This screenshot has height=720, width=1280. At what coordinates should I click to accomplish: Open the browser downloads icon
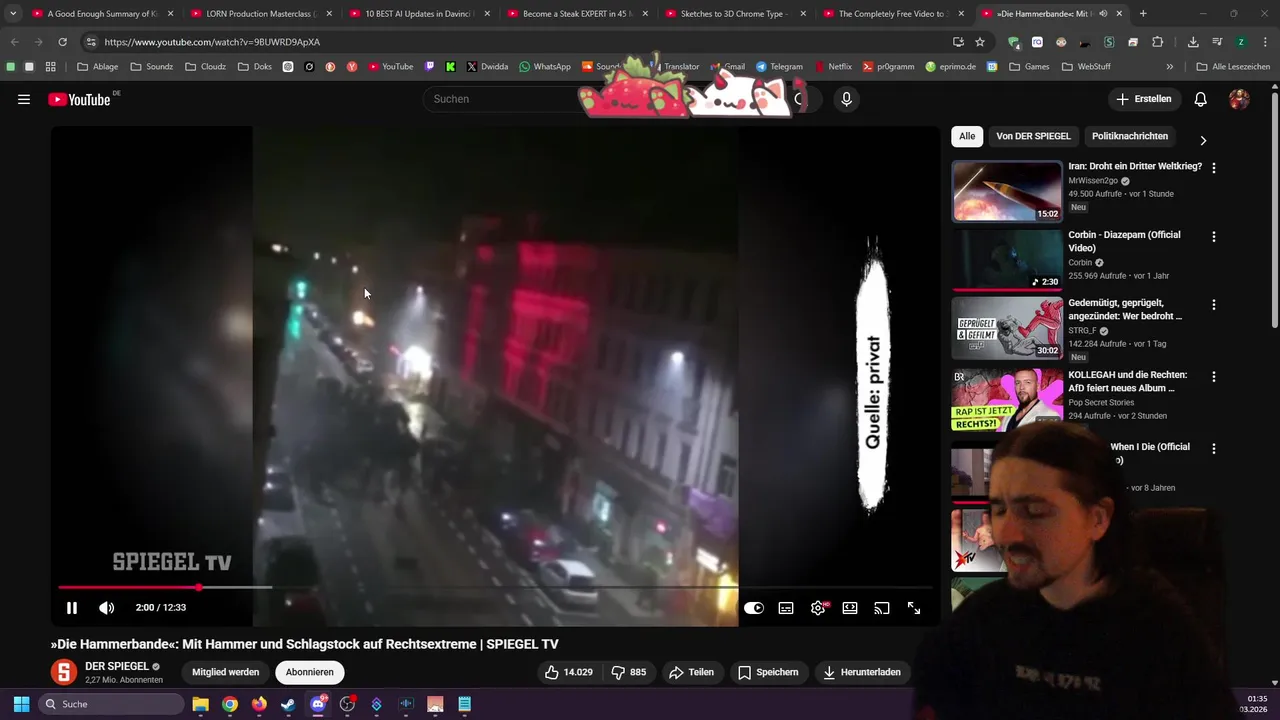point(1193,42)
